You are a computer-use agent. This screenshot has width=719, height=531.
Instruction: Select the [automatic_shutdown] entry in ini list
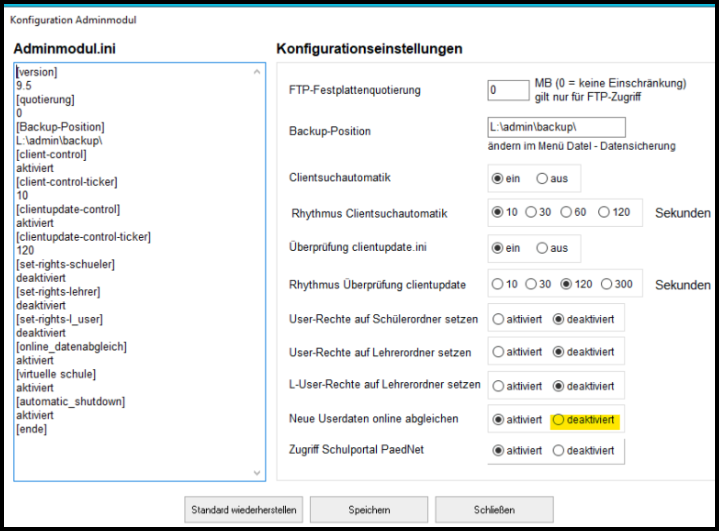click(70, 401)
